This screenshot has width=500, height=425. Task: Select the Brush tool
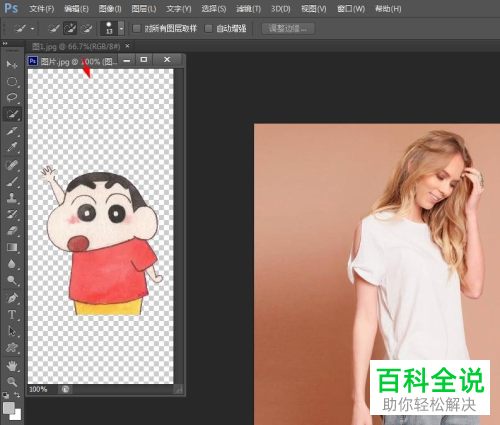click(12, 182)
